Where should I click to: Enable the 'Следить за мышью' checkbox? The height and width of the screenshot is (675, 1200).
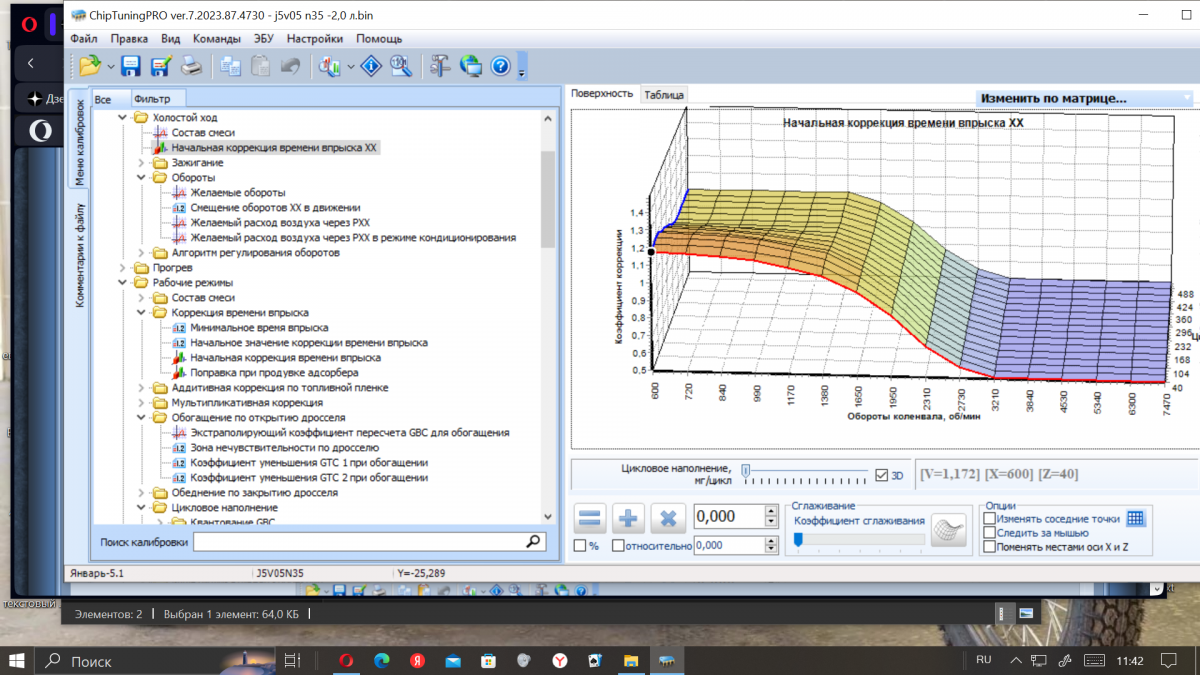pos(990,533)
